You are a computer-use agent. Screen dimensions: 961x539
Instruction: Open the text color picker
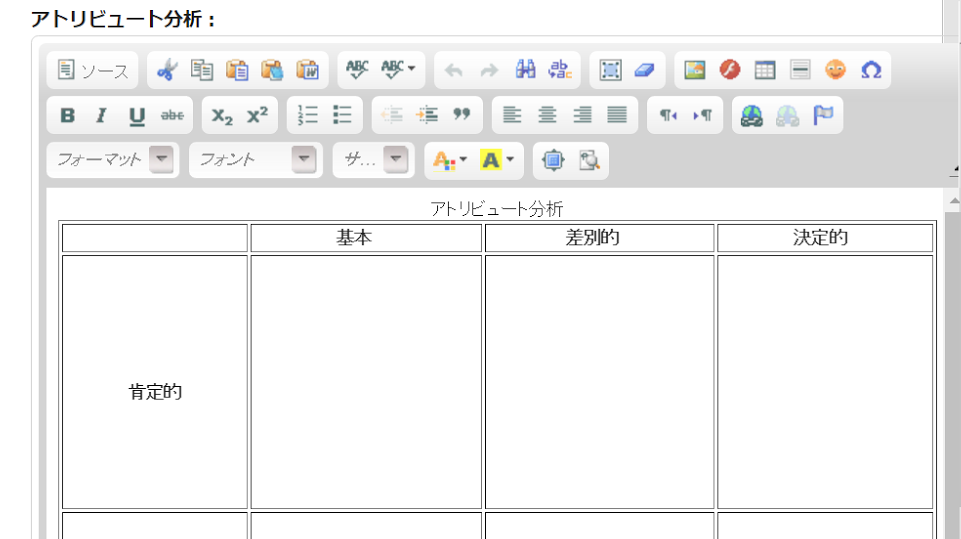pos(450,159)
